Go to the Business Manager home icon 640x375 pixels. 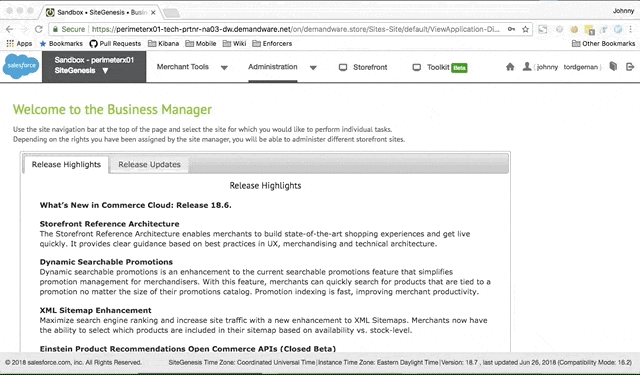(x=510, y=67)
